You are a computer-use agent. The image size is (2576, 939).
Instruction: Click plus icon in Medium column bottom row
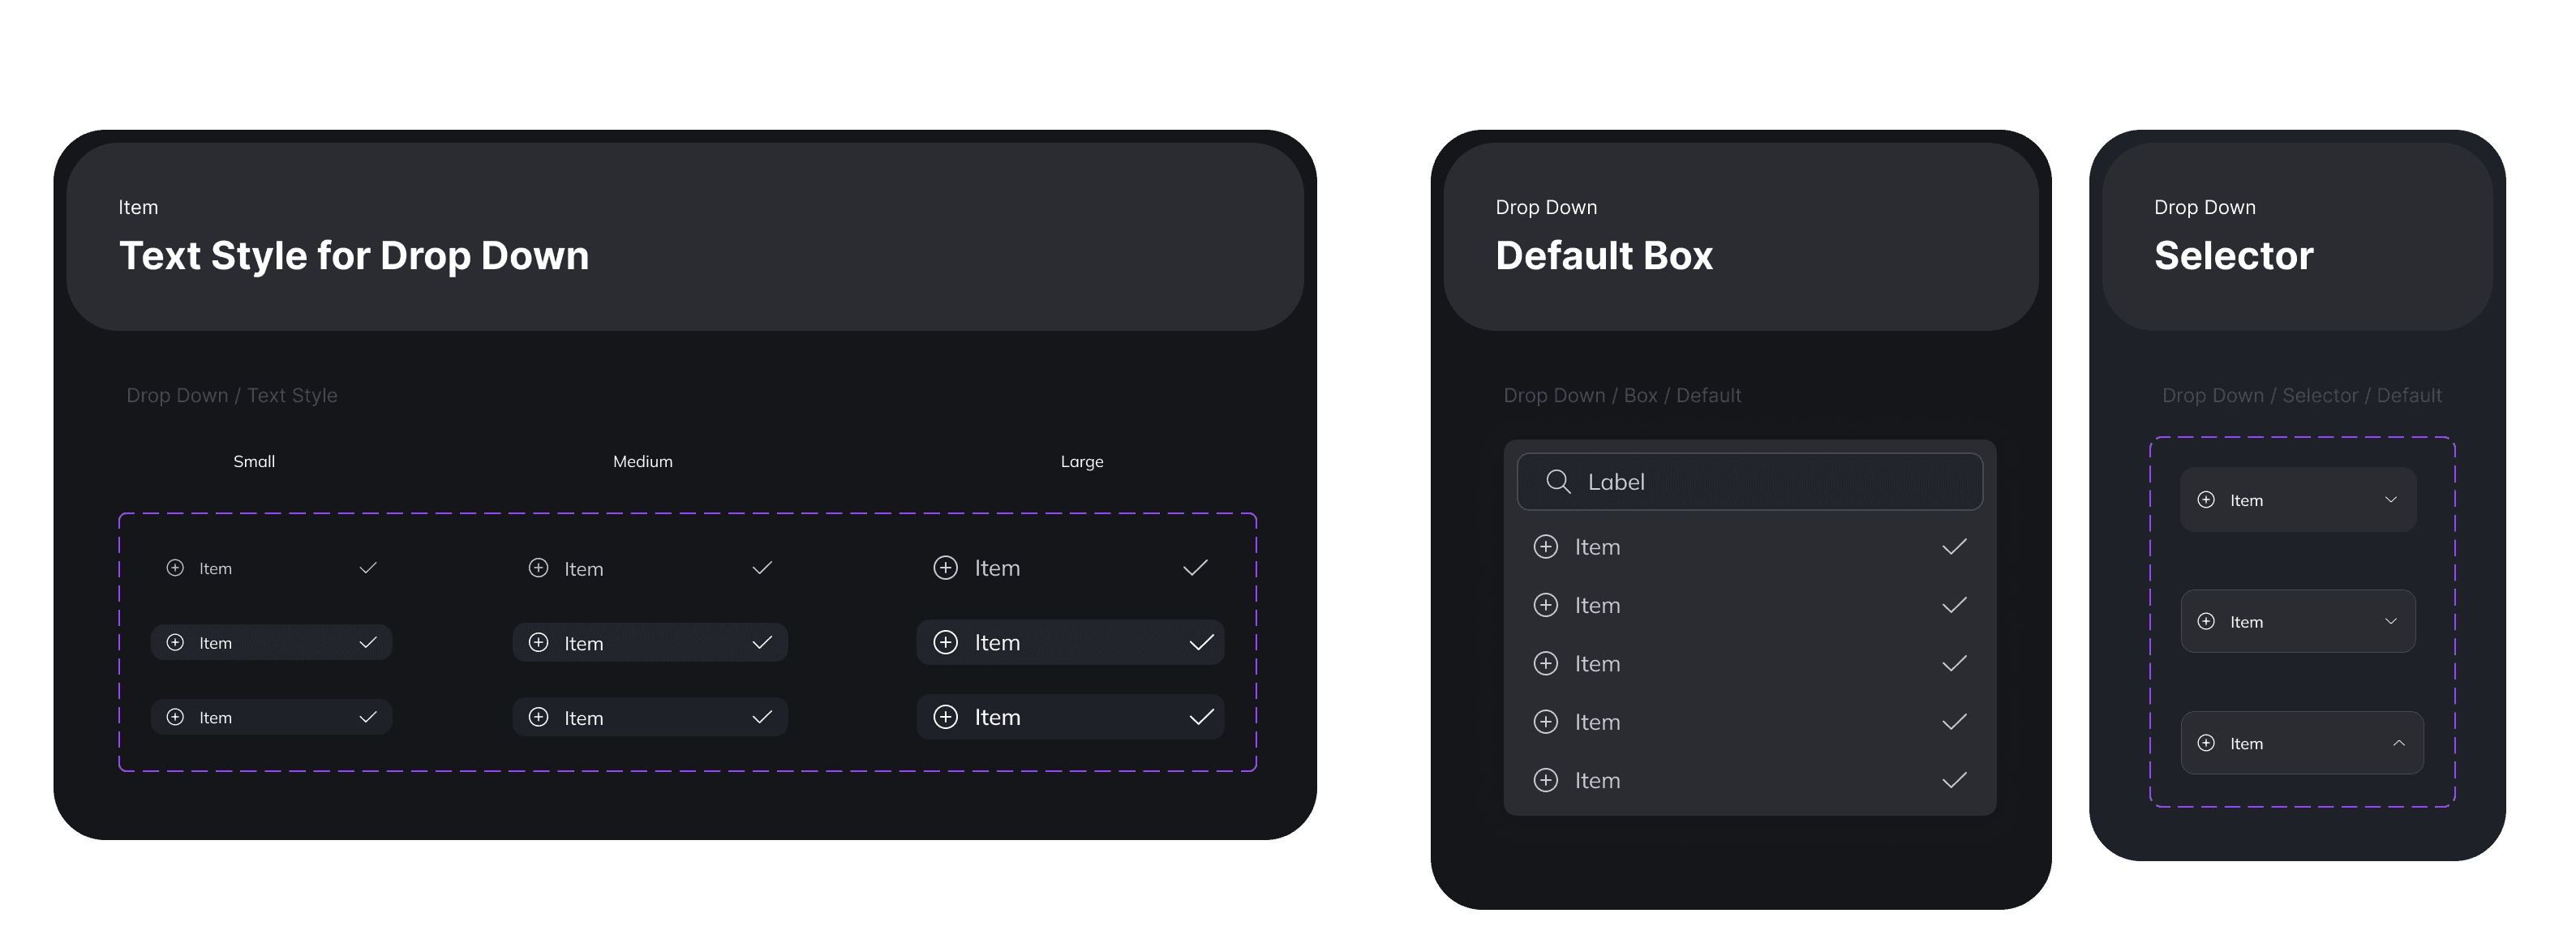(x=538, y=717)
